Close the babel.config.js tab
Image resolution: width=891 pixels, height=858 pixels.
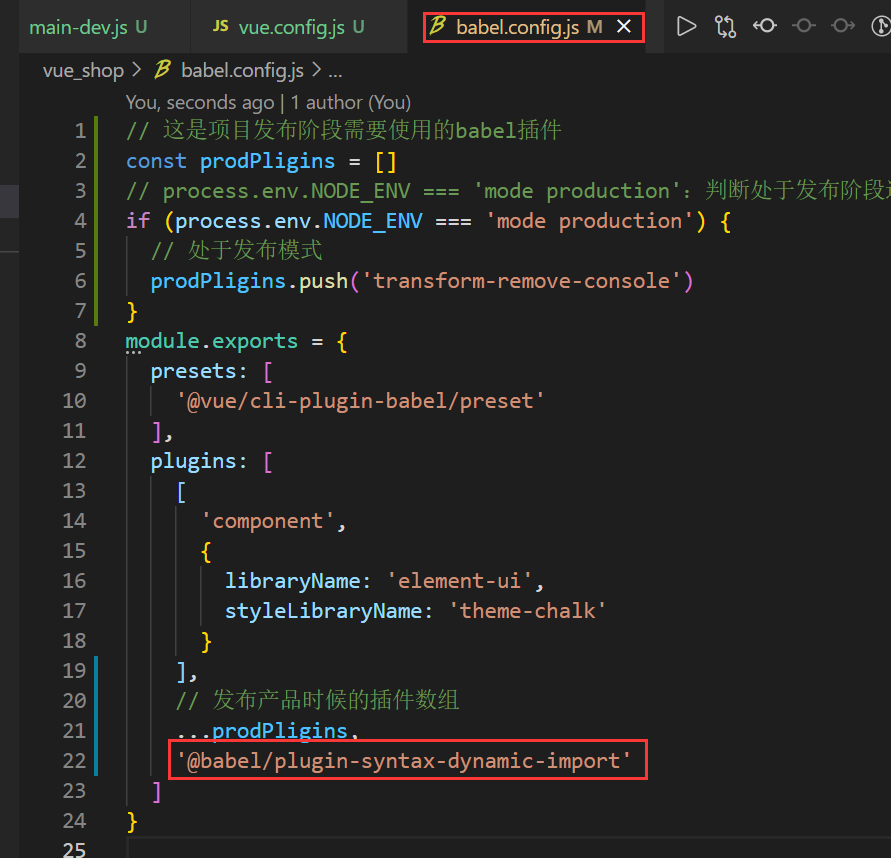point(624,27)
